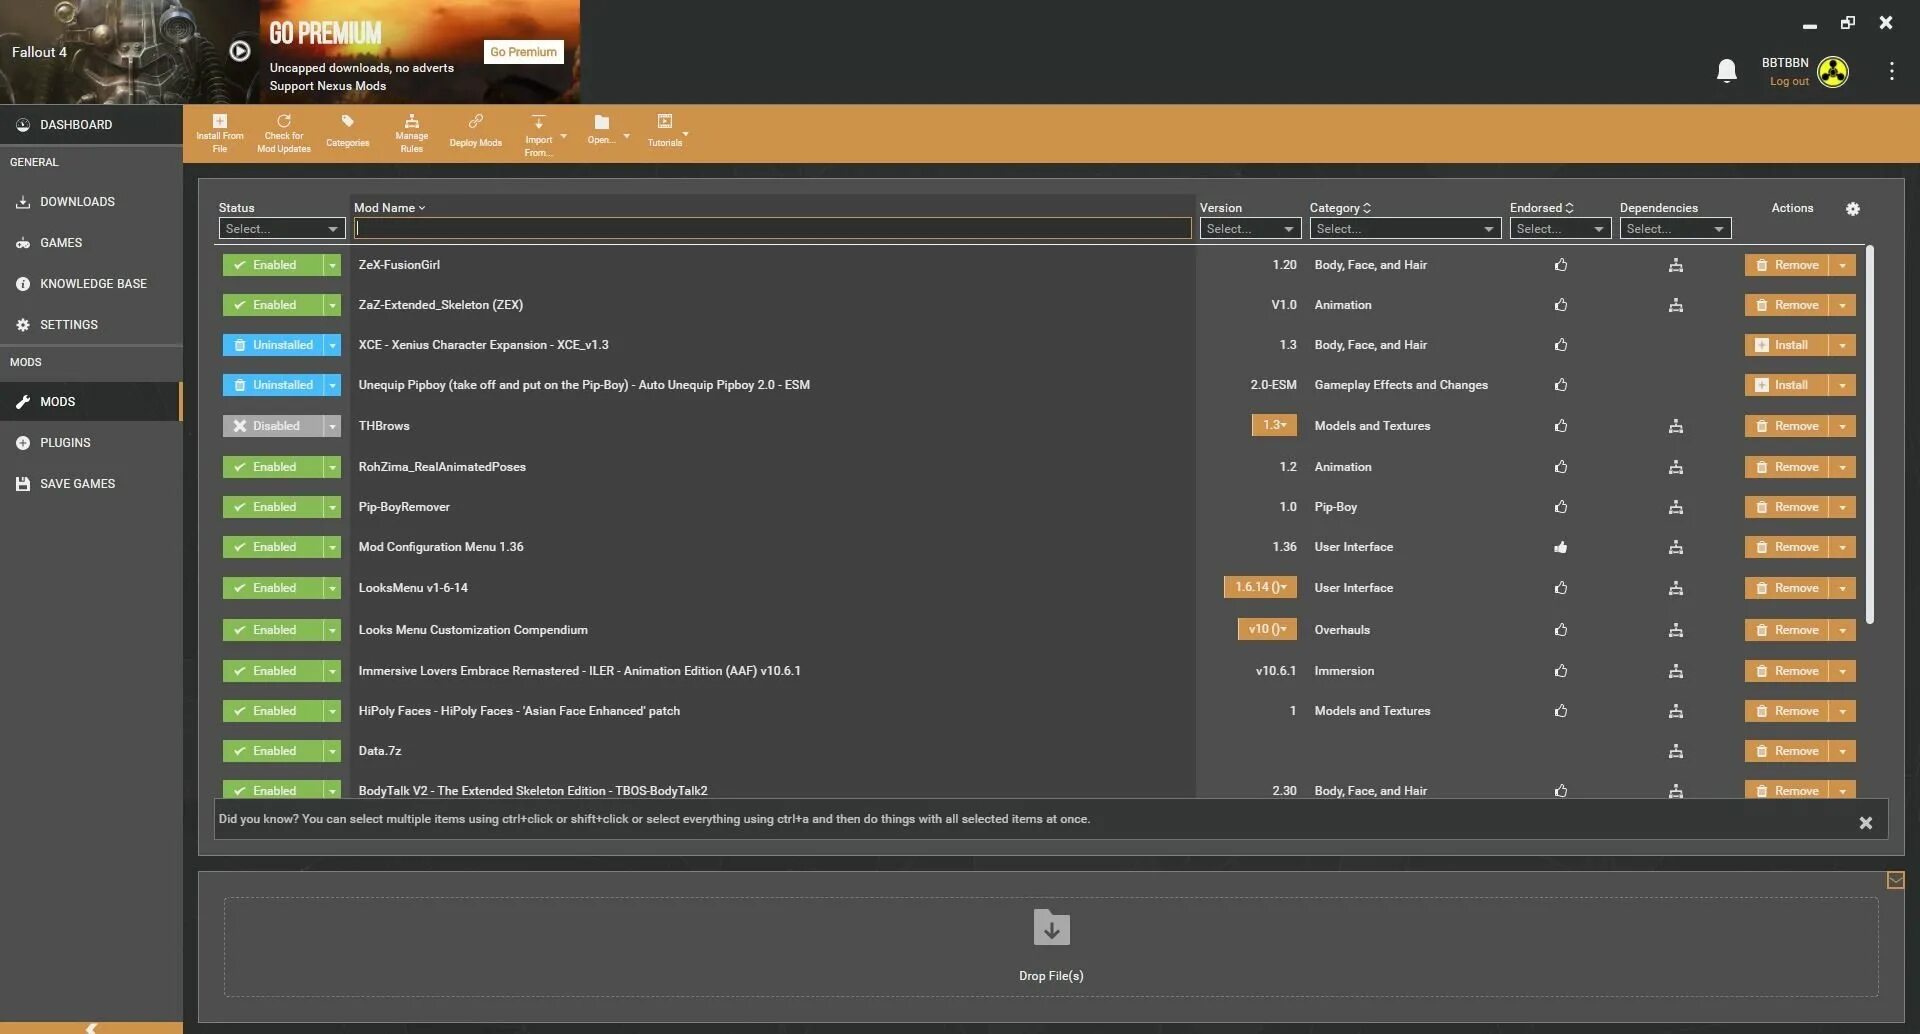Endorse the ZeX-FusionGirl mod
Image resolution: width=1920 pixels, height=1034 pixels.
pos(1561,265)
